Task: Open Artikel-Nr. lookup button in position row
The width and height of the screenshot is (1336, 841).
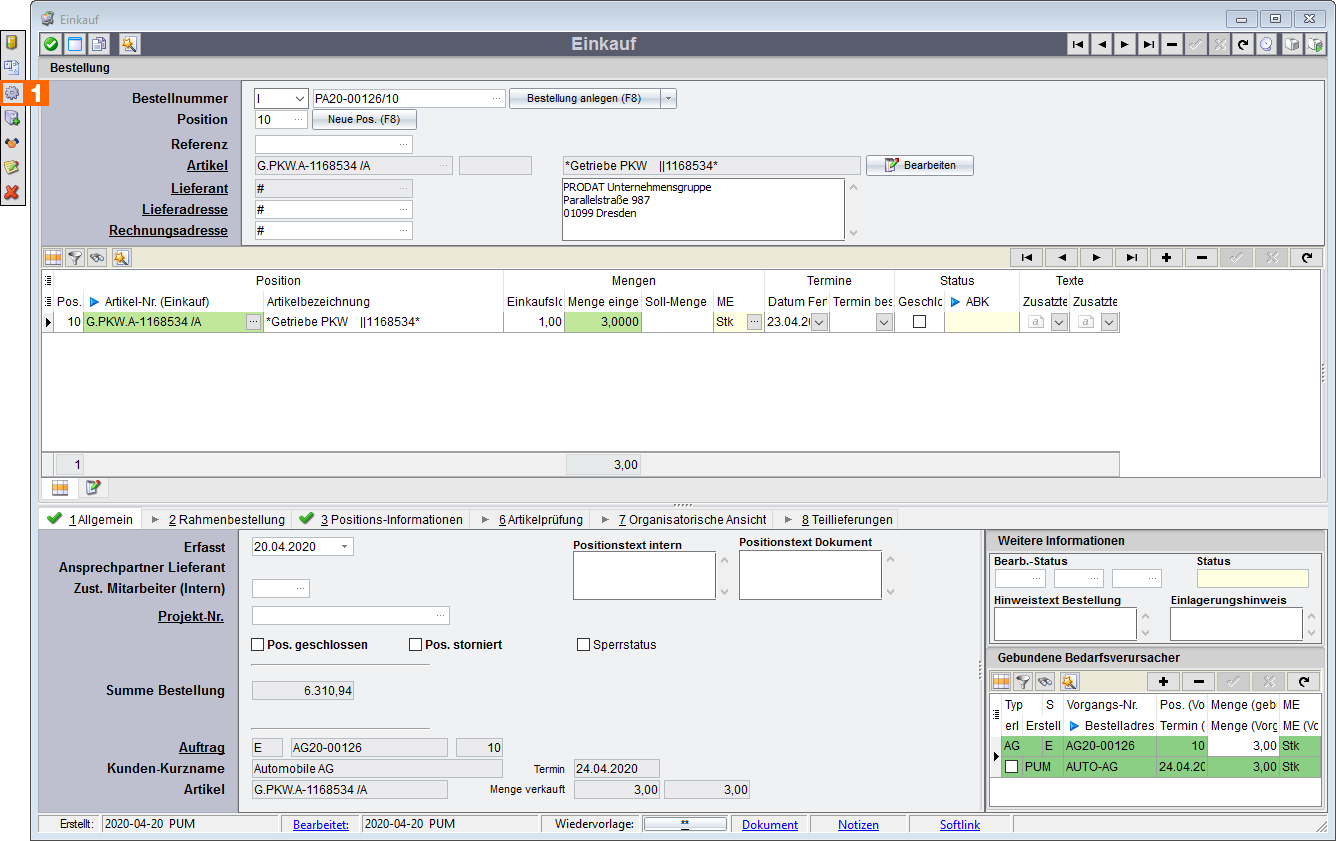Action: [254, 322]
